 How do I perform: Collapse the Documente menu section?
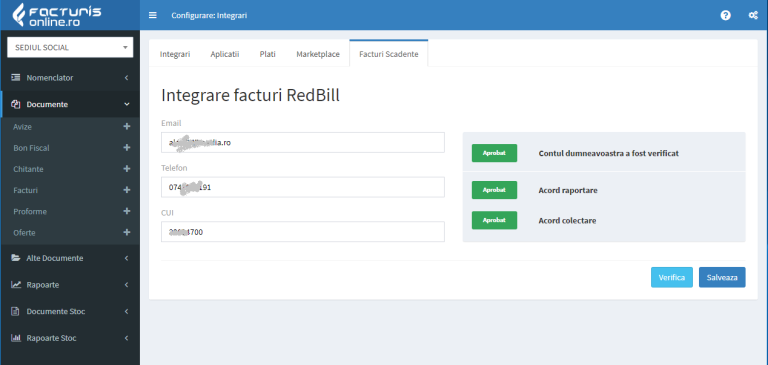pos(70,104)
